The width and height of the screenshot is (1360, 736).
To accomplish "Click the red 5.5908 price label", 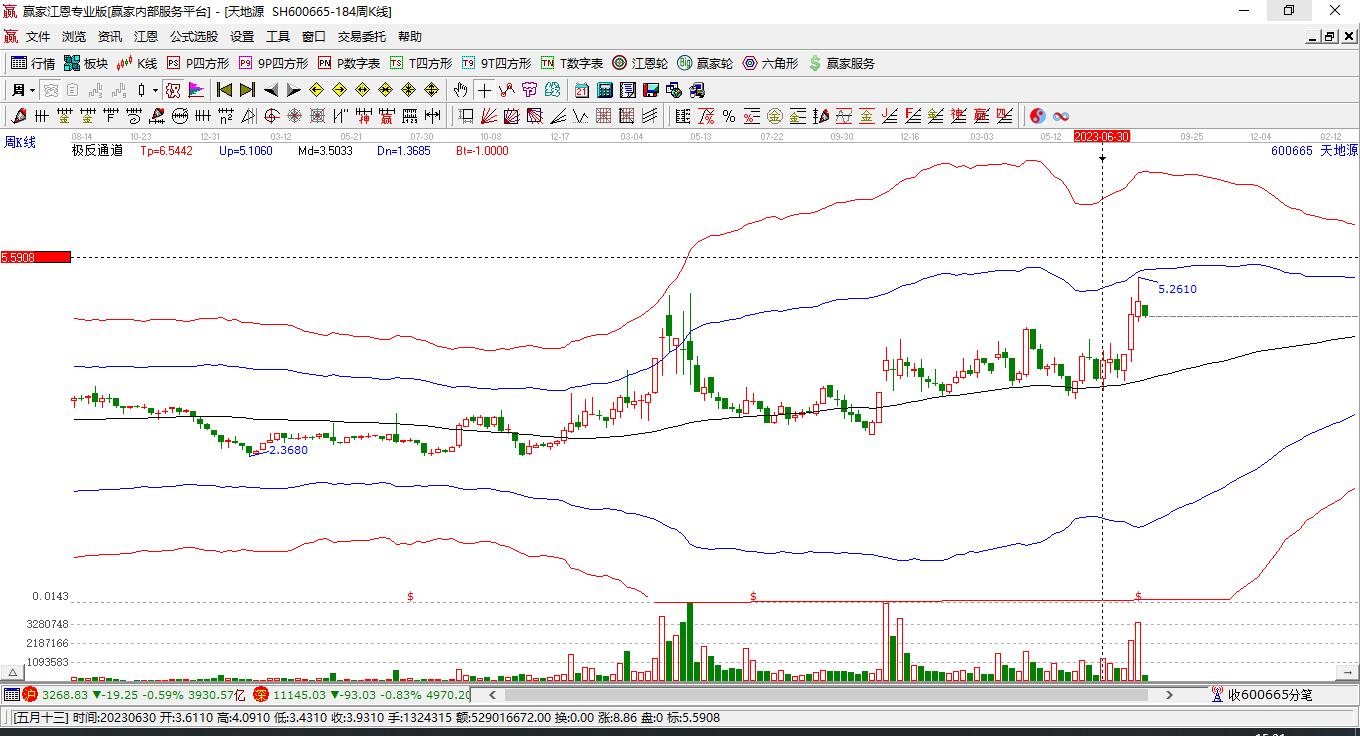I will tap(35, 257).
